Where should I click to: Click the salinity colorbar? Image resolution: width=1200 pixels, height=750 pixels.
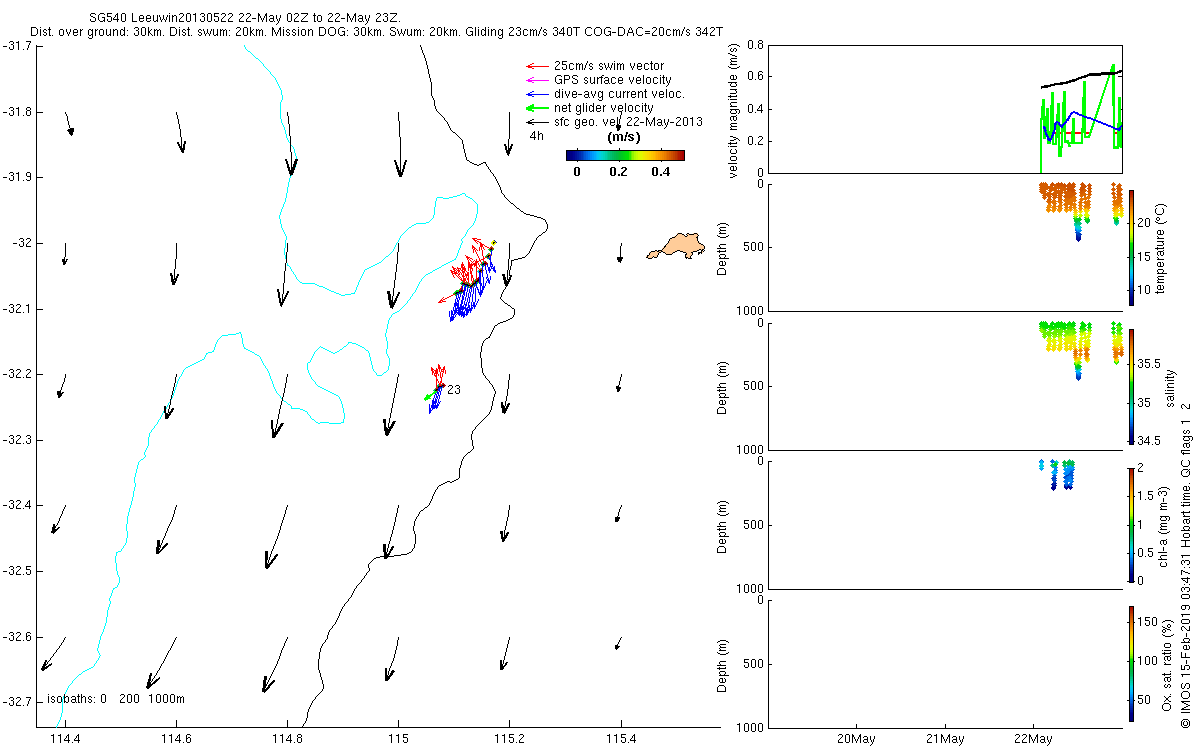1132,385
